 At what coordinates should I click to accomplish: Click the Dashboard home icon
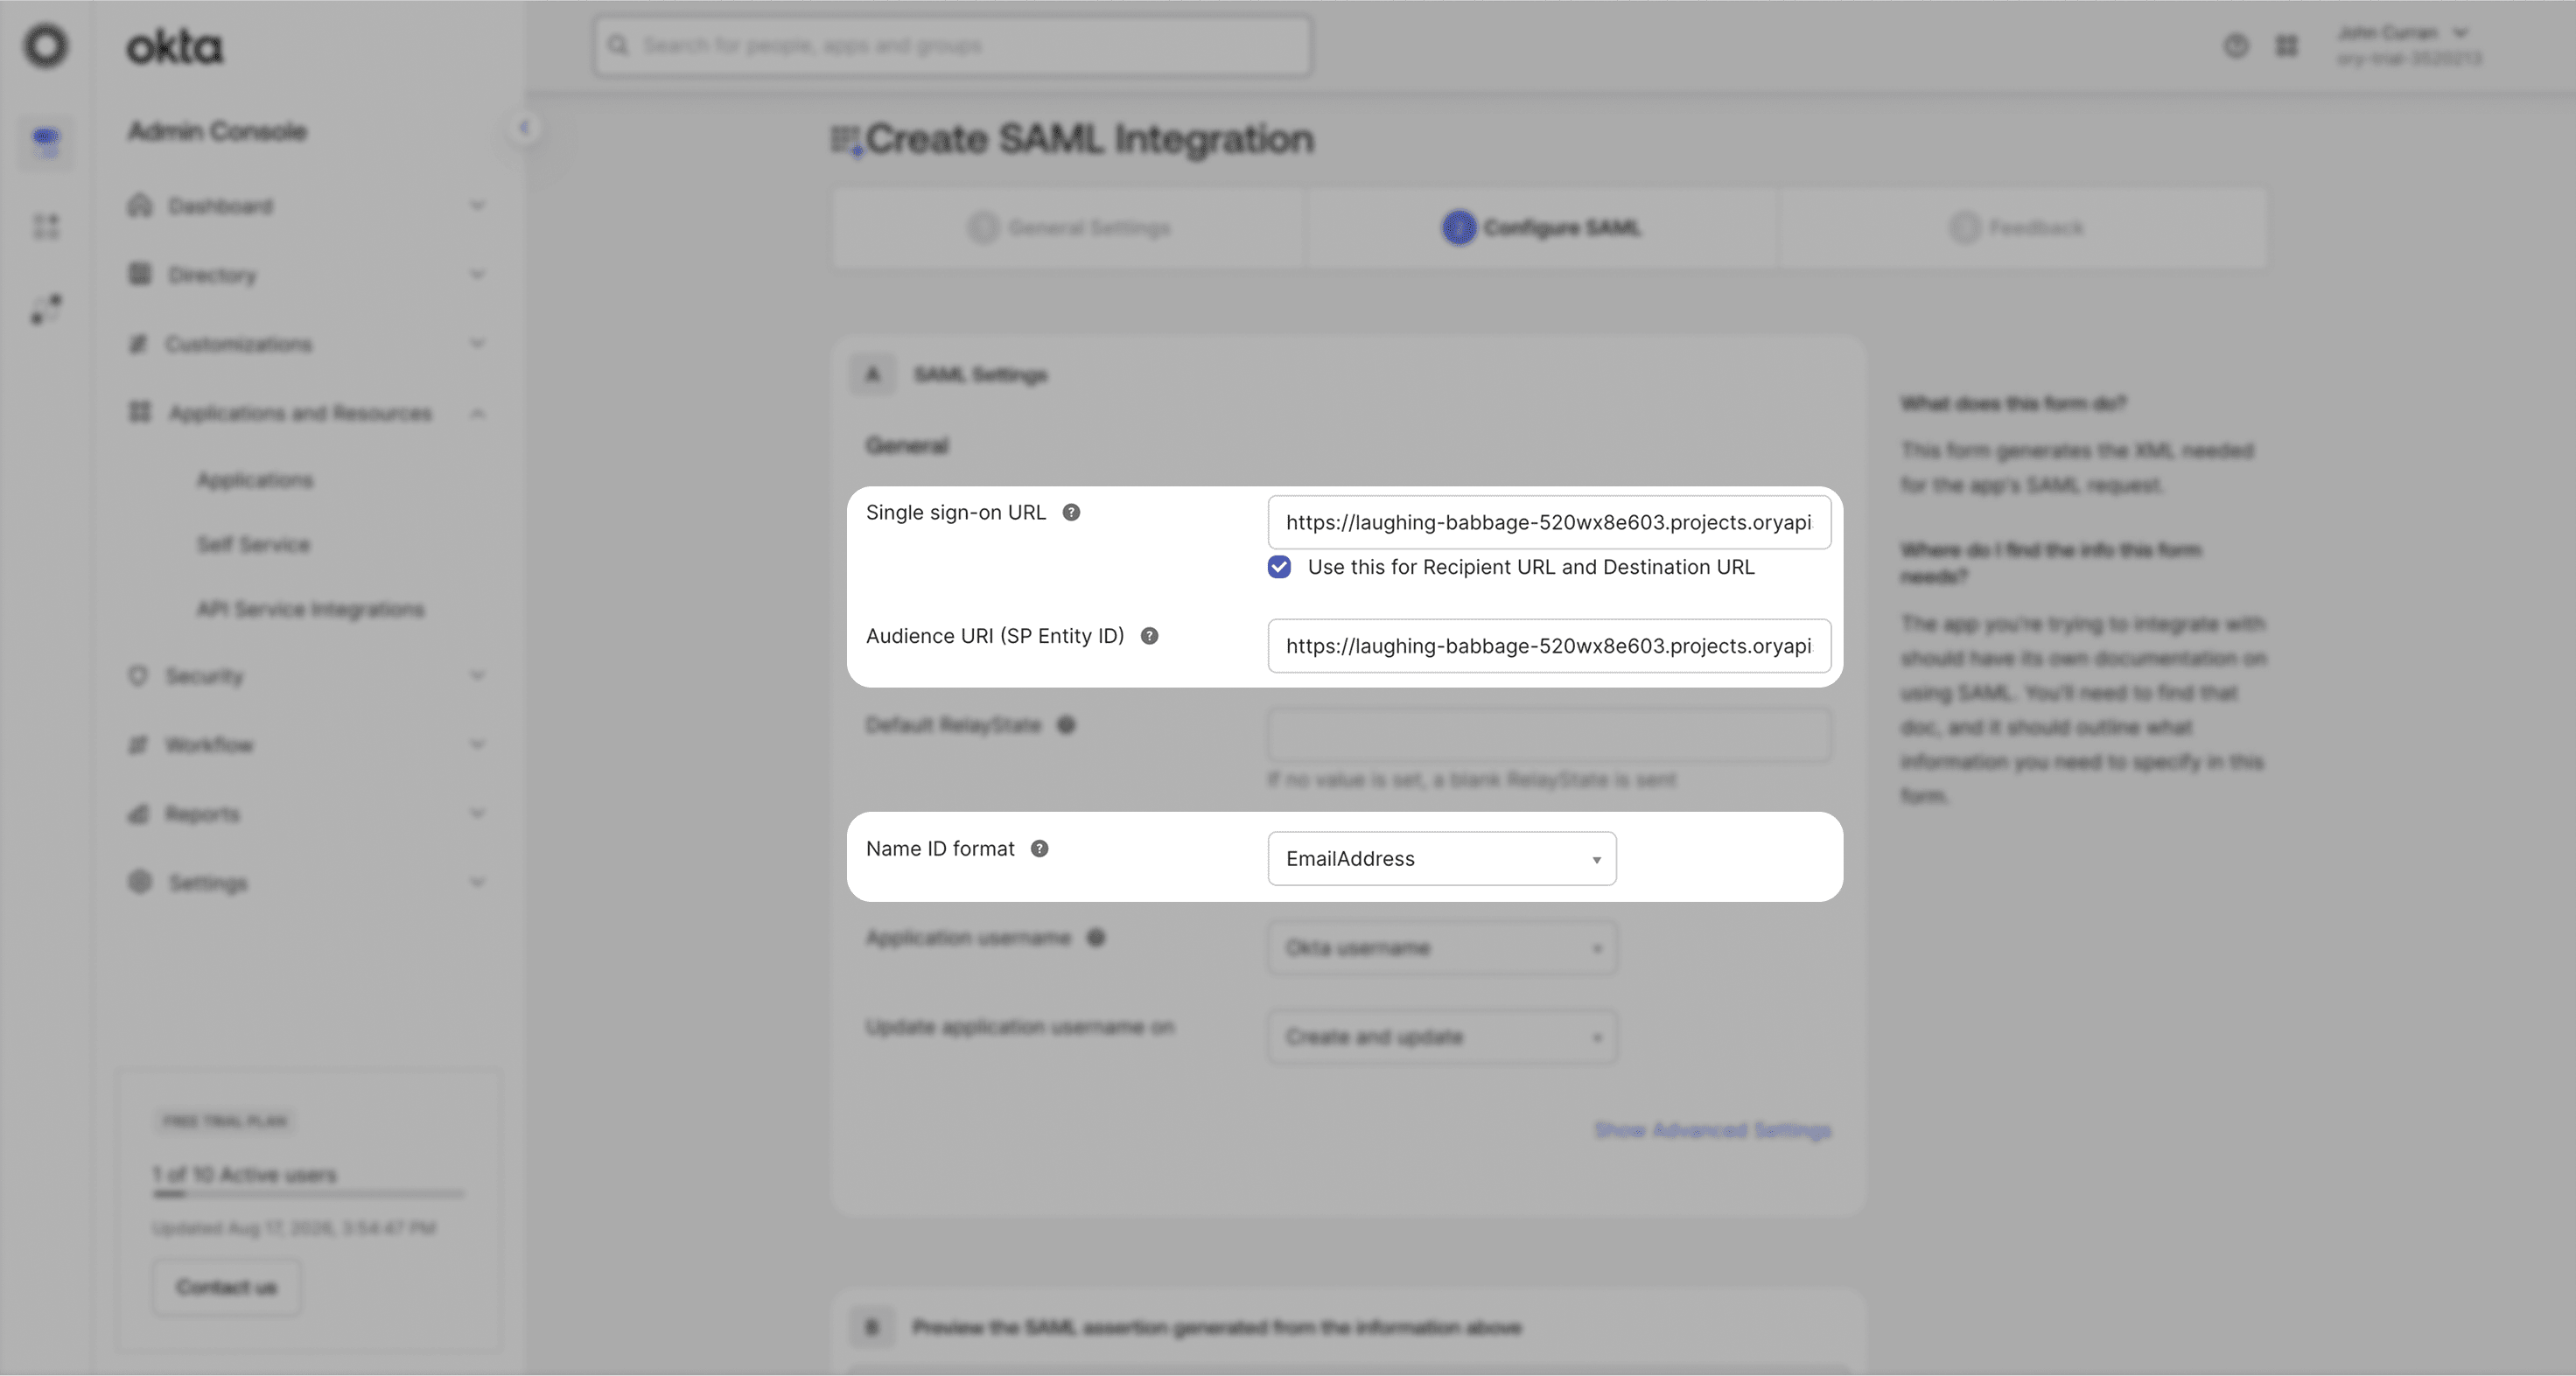(140, 205)
